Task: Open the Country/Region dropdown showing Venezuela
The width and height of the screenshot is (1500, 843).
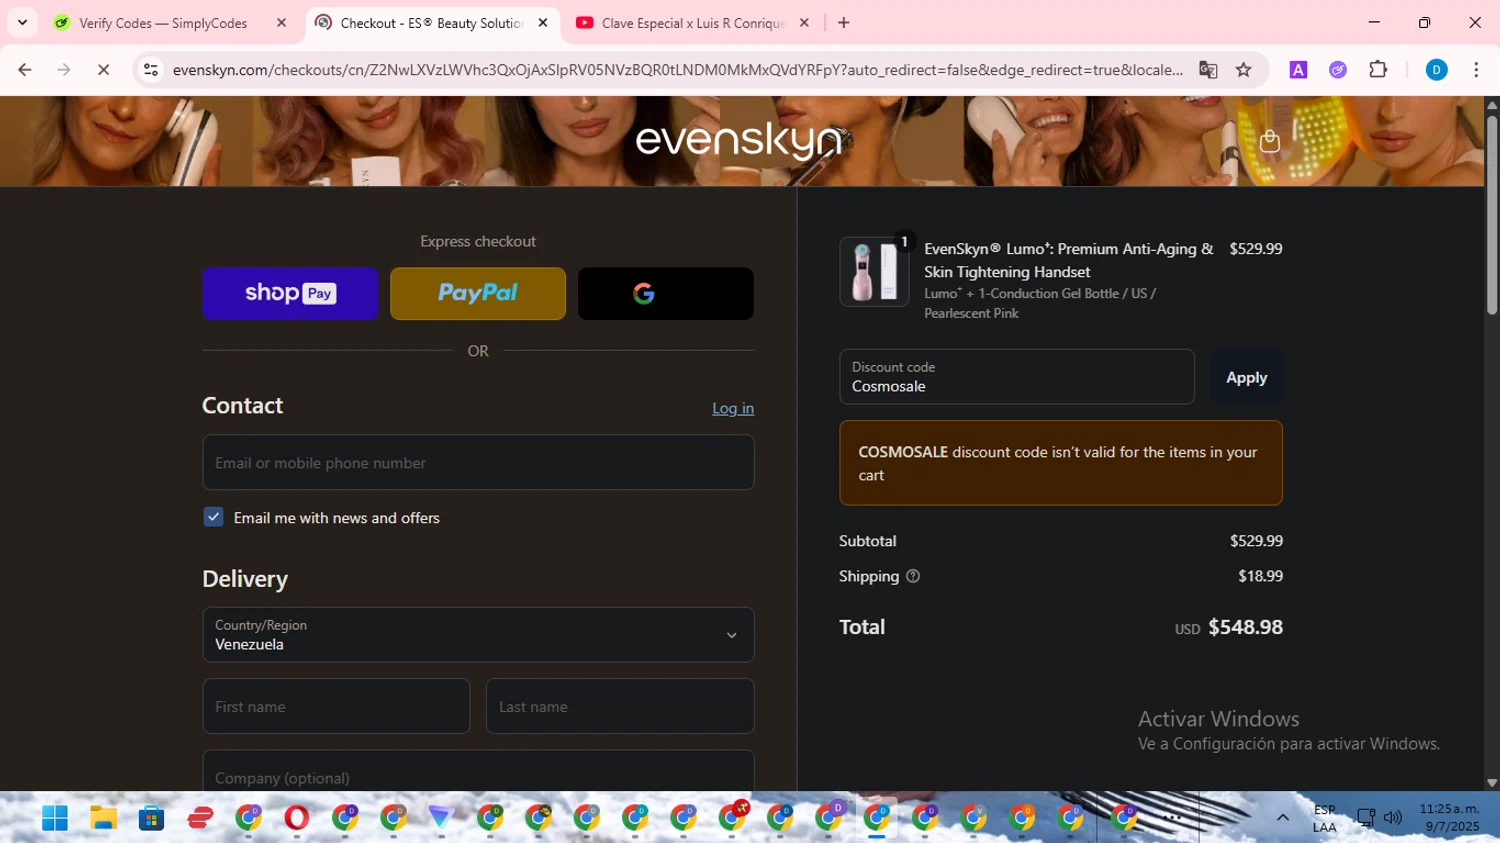Action: pyautogui.click(x=478, y=634)
